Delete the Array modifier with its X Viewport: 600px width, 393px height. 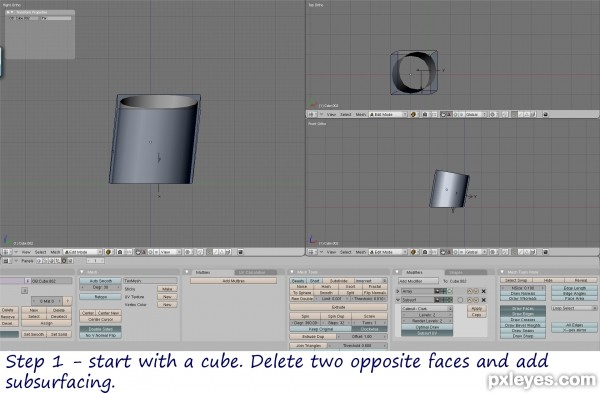tap(484, 291)
